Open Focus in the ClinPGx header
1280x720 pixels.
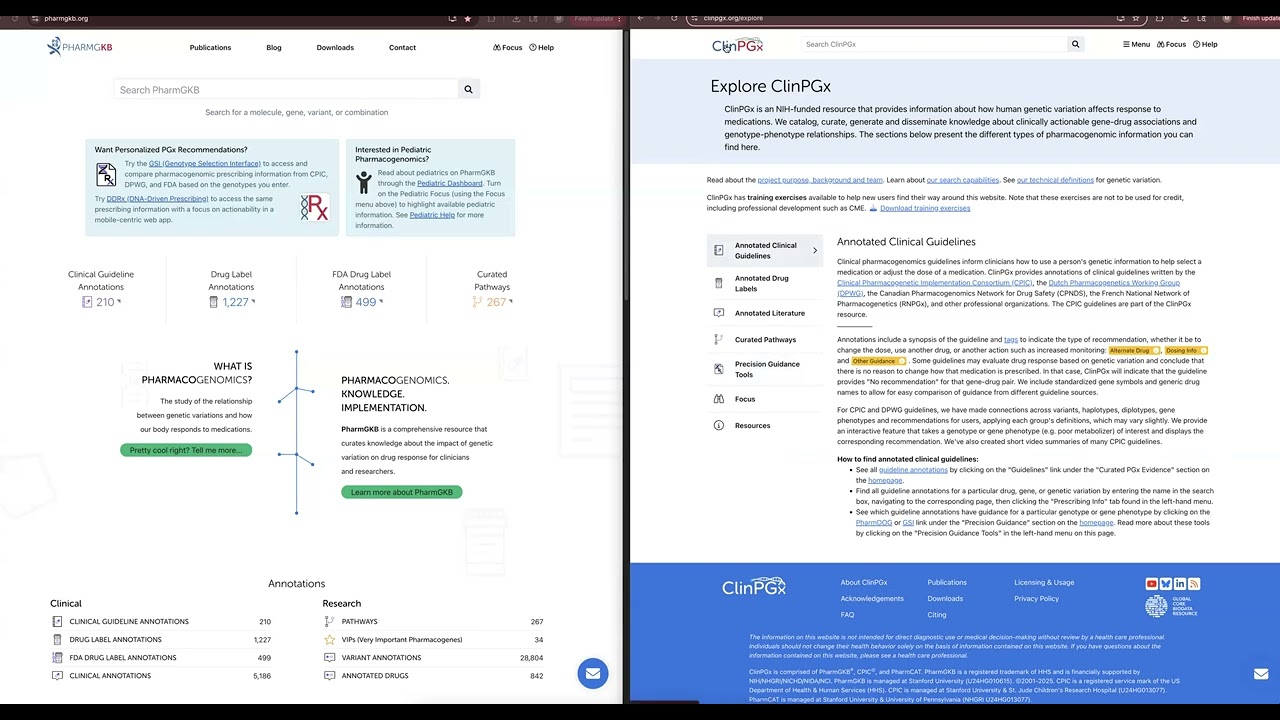(1171, 44)
